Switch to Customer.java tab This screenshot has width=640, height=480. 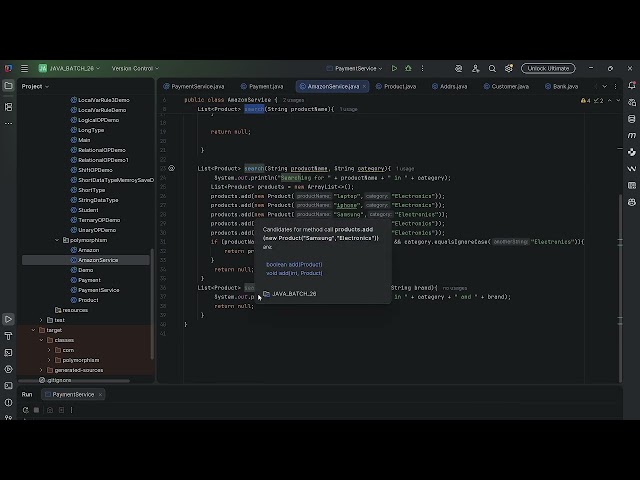tap(506, 87)
